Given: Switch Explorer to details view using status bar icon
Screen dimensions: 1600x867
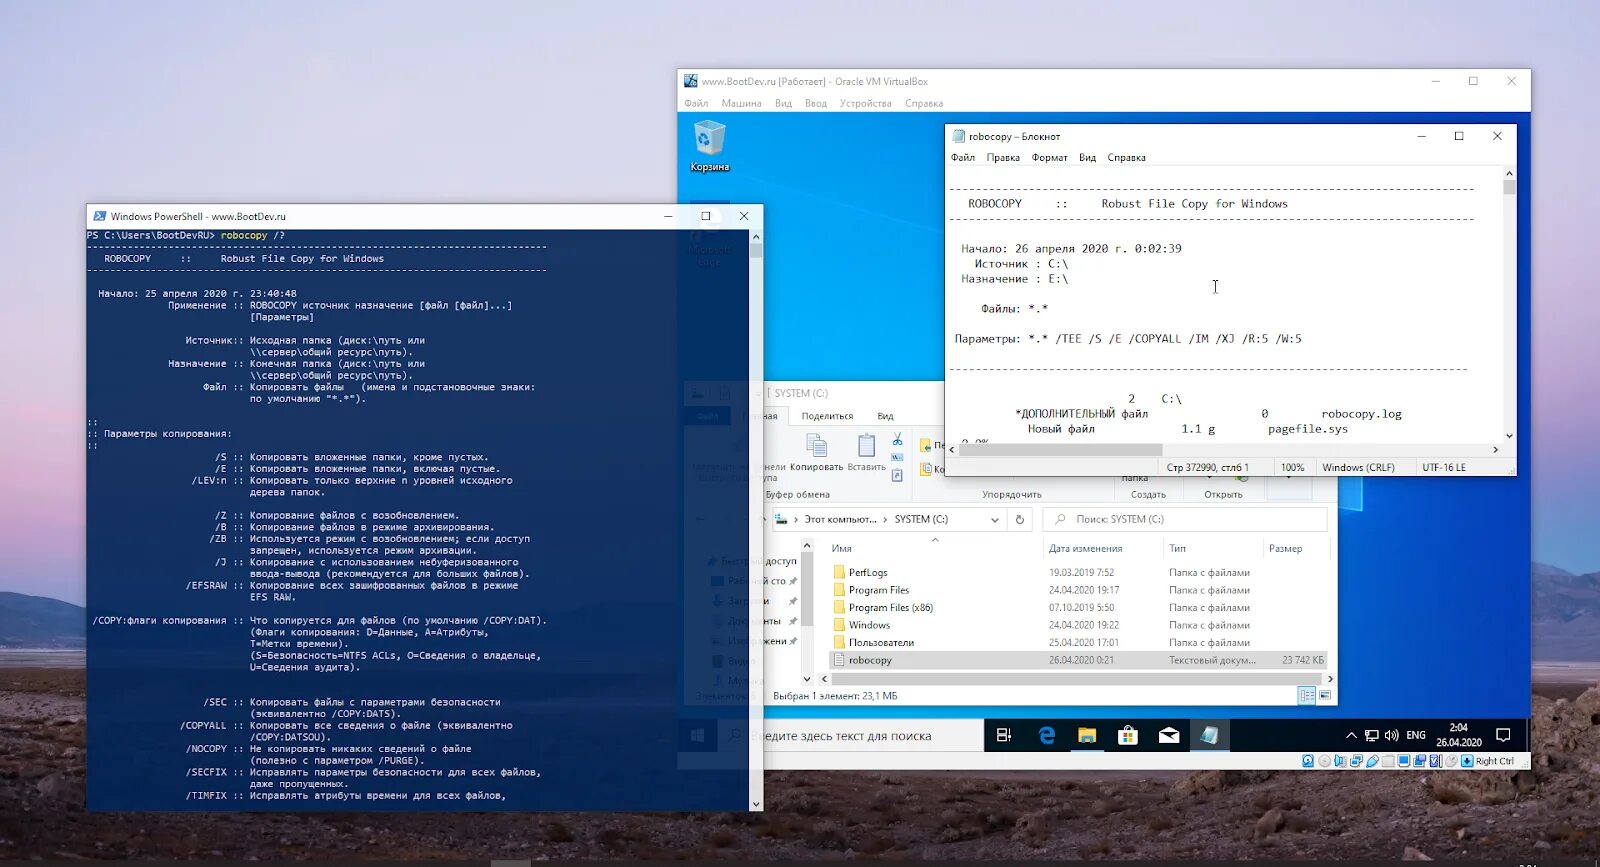Looking at the screenshot, I should (1307, 695).
